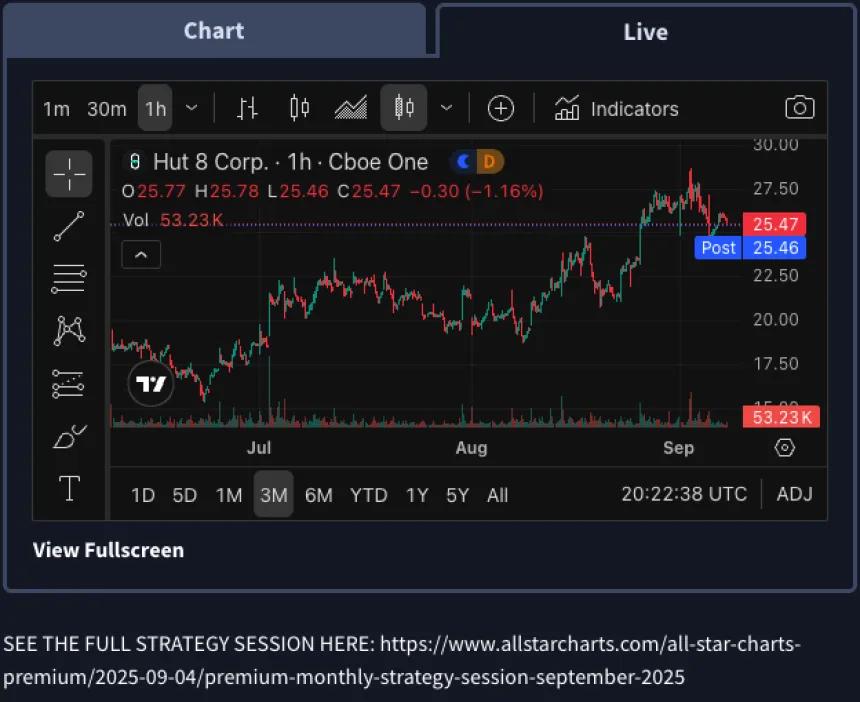Open the long position forecasting tool
Image resolution: width=860 pixels, height=702 pixels.
tap(69, 383)
